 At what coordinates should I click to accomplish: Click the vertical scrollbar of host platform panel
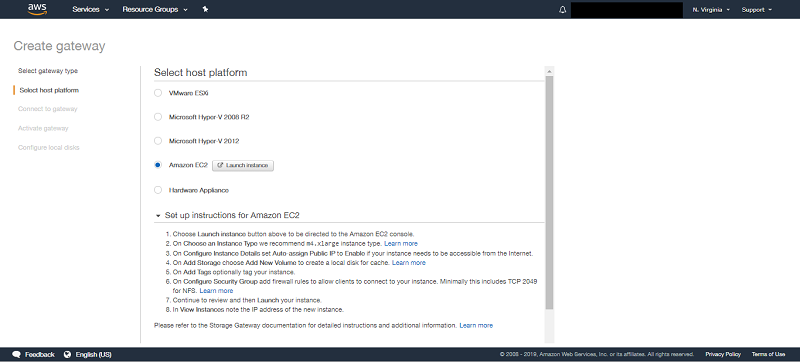(x=549, y=193)
